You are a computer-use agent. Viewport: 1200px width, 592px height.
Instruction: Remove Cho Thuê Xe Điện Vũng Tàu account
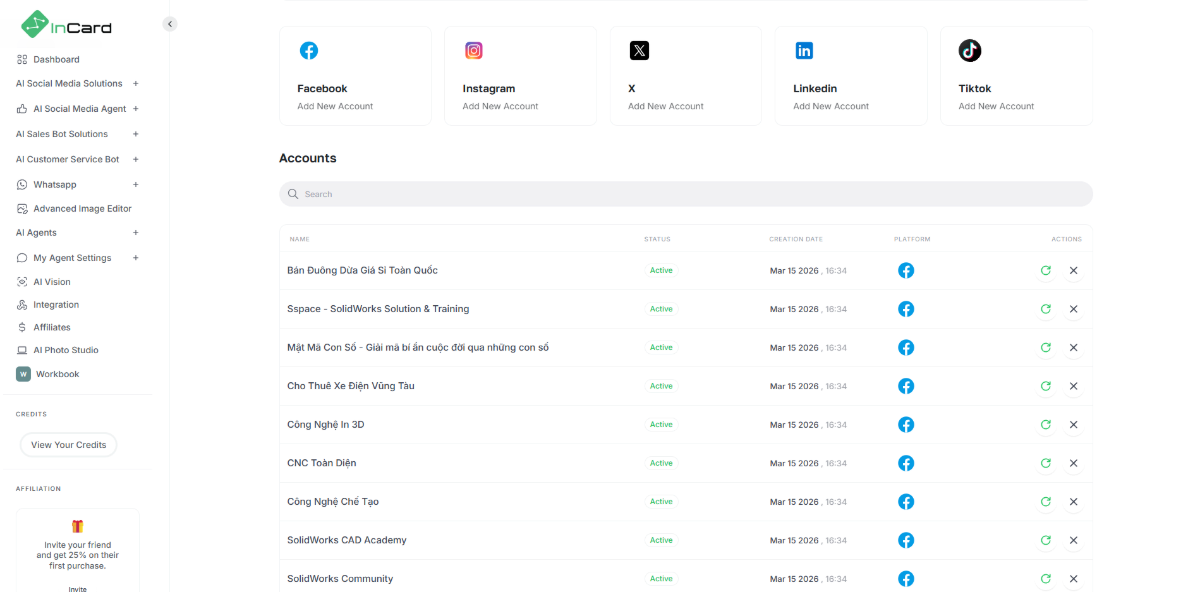tap(1073, 386)
